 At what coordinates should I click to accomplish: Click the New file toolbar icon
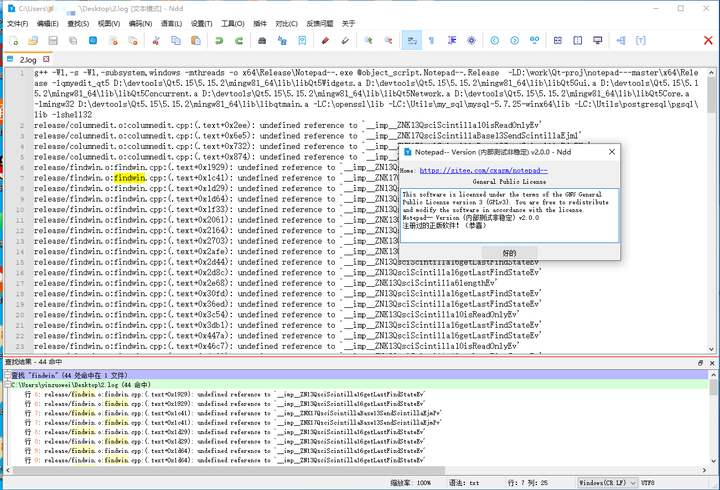pyautogui.click(x=12, y=41)
